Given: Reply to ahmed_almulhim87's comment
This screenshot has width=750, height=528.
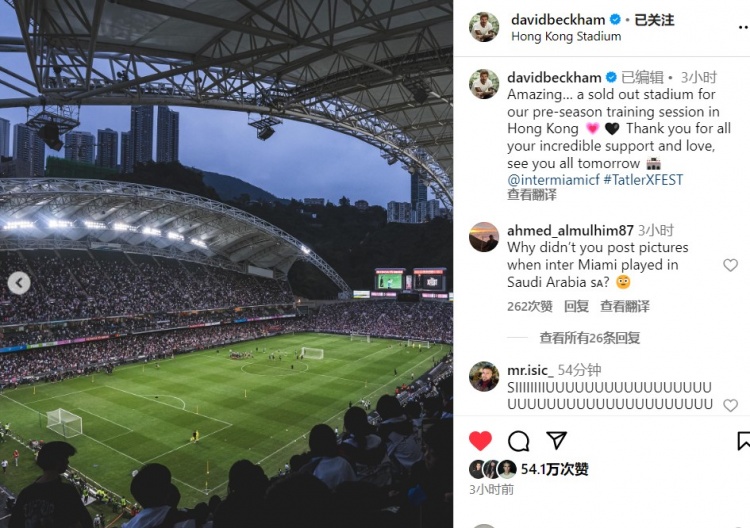Looking at the screenshot, I should (x=576, y=306).
